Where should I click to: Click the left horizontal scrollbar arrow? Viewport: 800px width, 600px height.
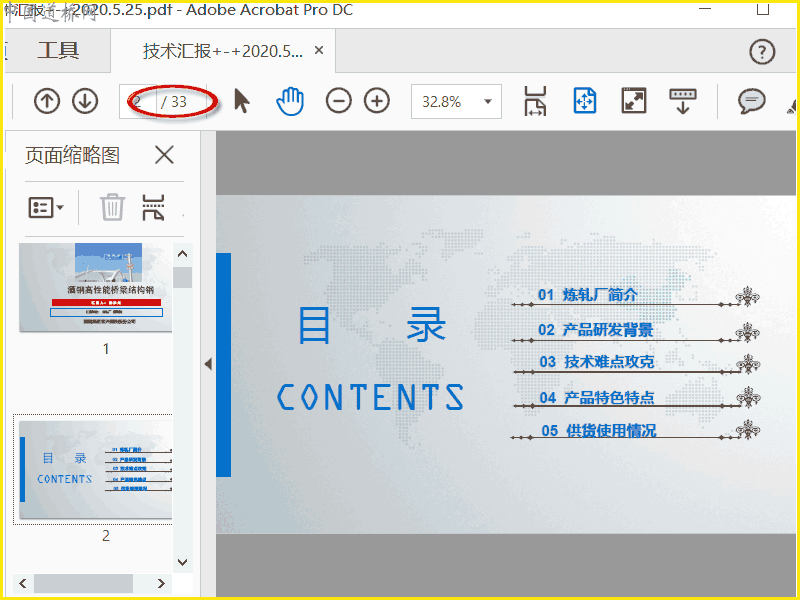point(23,583)
